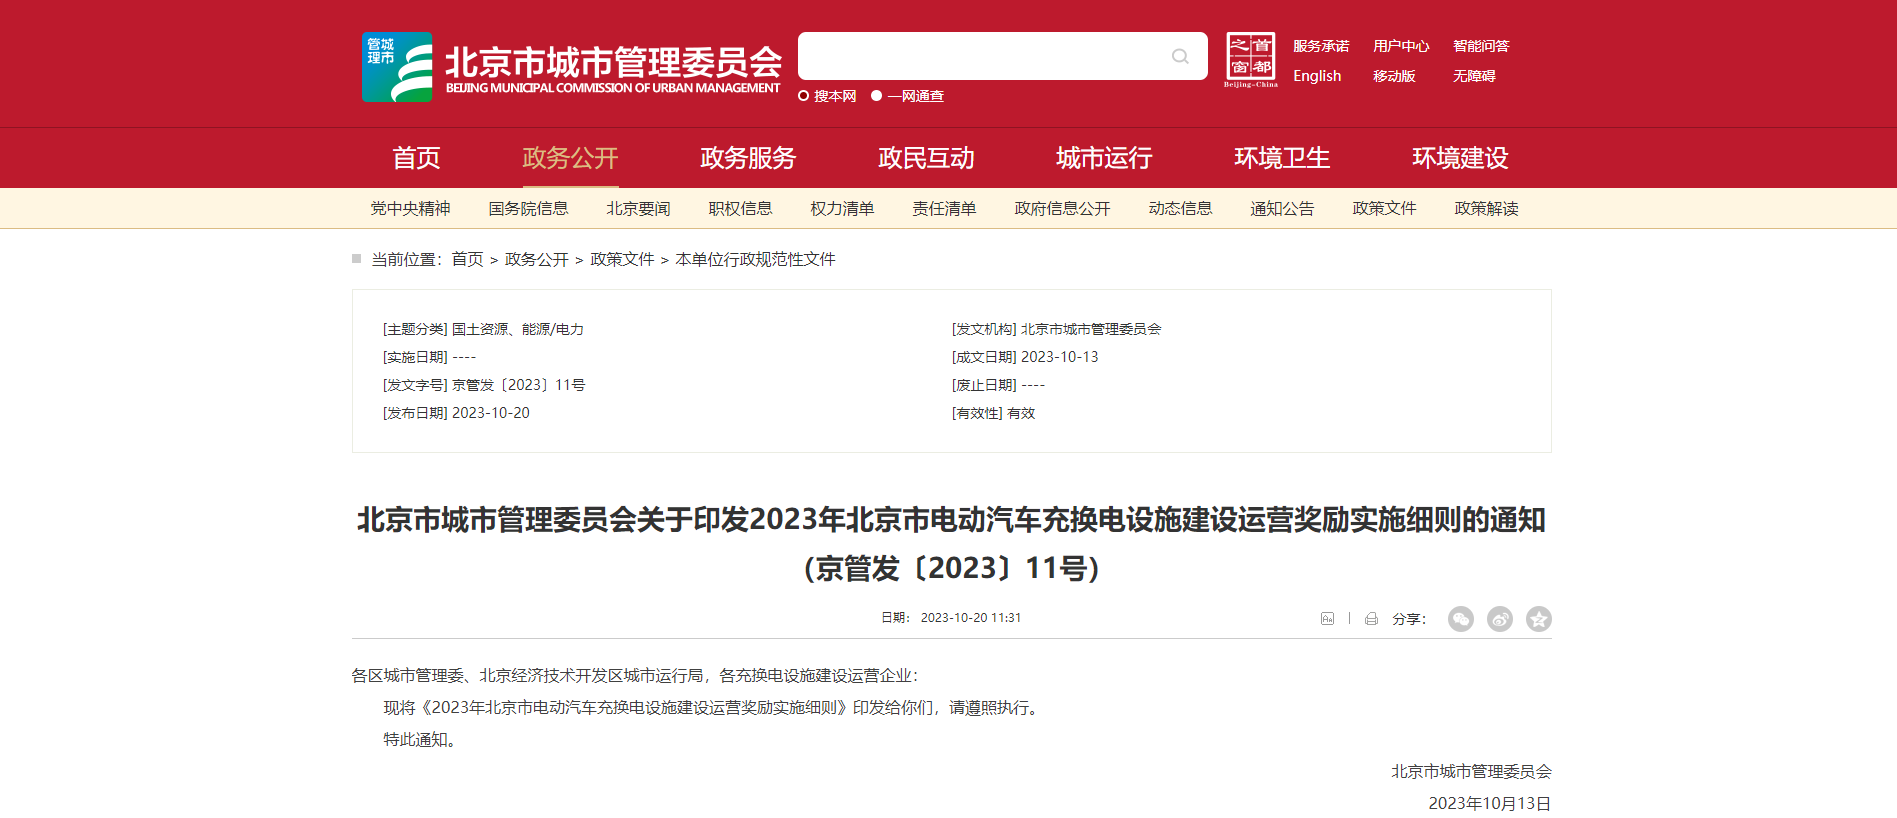Image resolution: width=1897 pixels, height=818 pixels.
Task: Click the search magnifier icon
Action: point(1180,56)
